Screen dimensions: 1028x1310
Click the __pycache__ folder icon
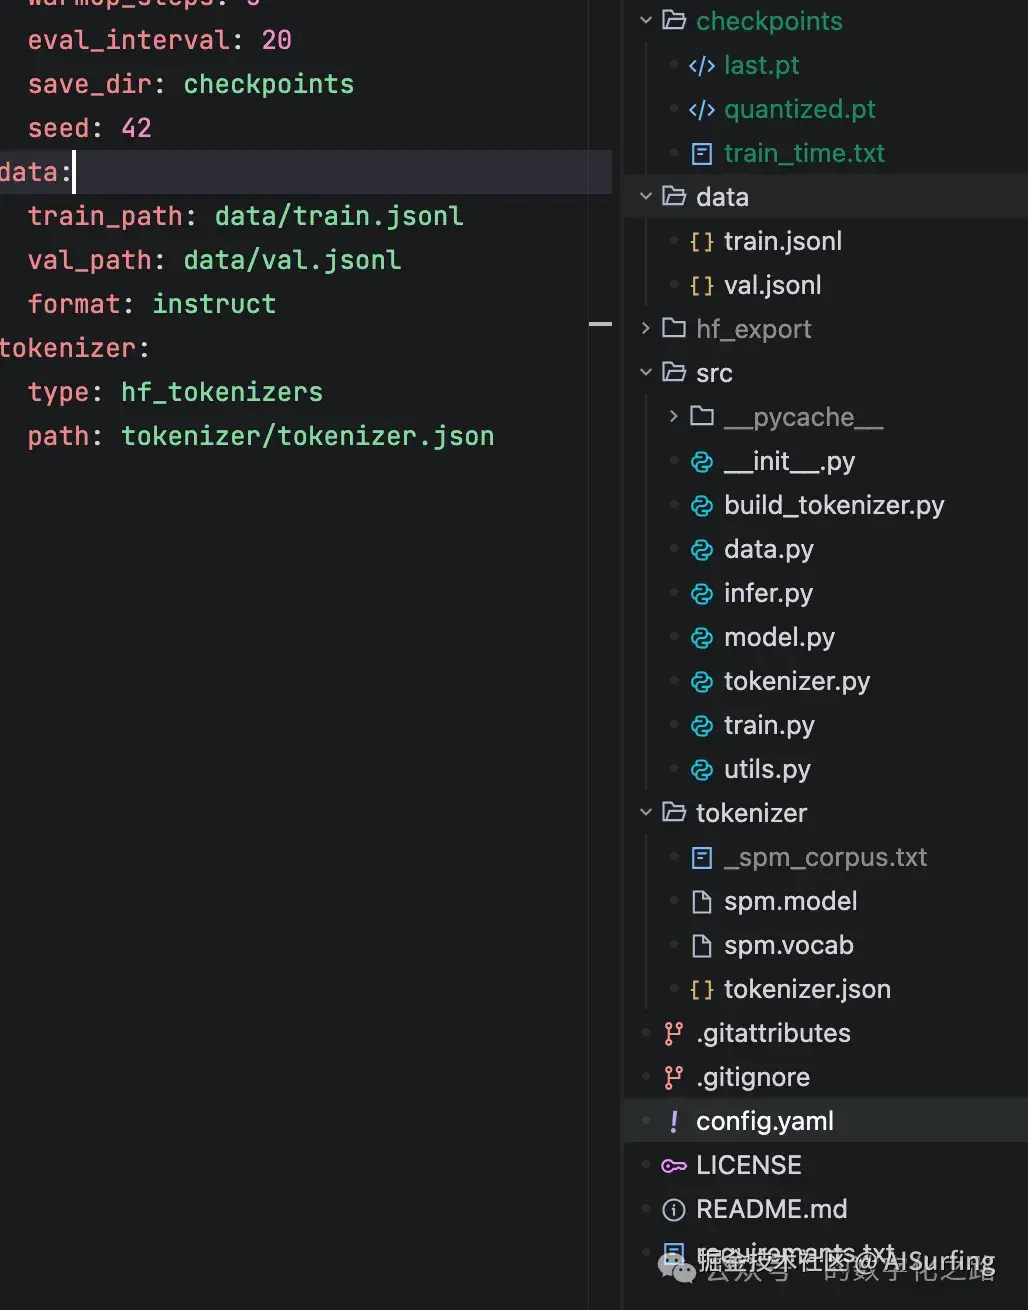pos(702,416)
